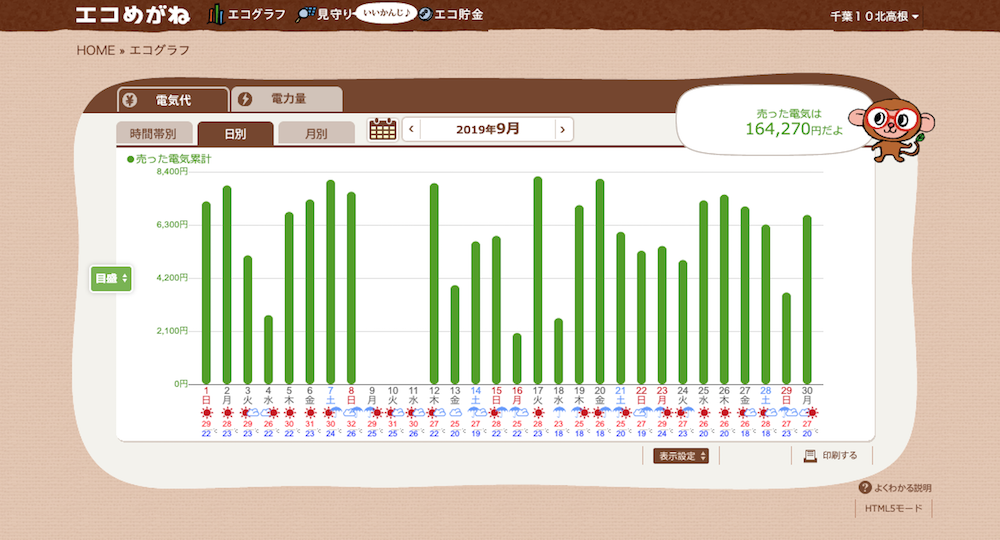1000x540 pixels.
Task: Open the 千葉１０北高根 site dropdown
Action: coord(874,17)
